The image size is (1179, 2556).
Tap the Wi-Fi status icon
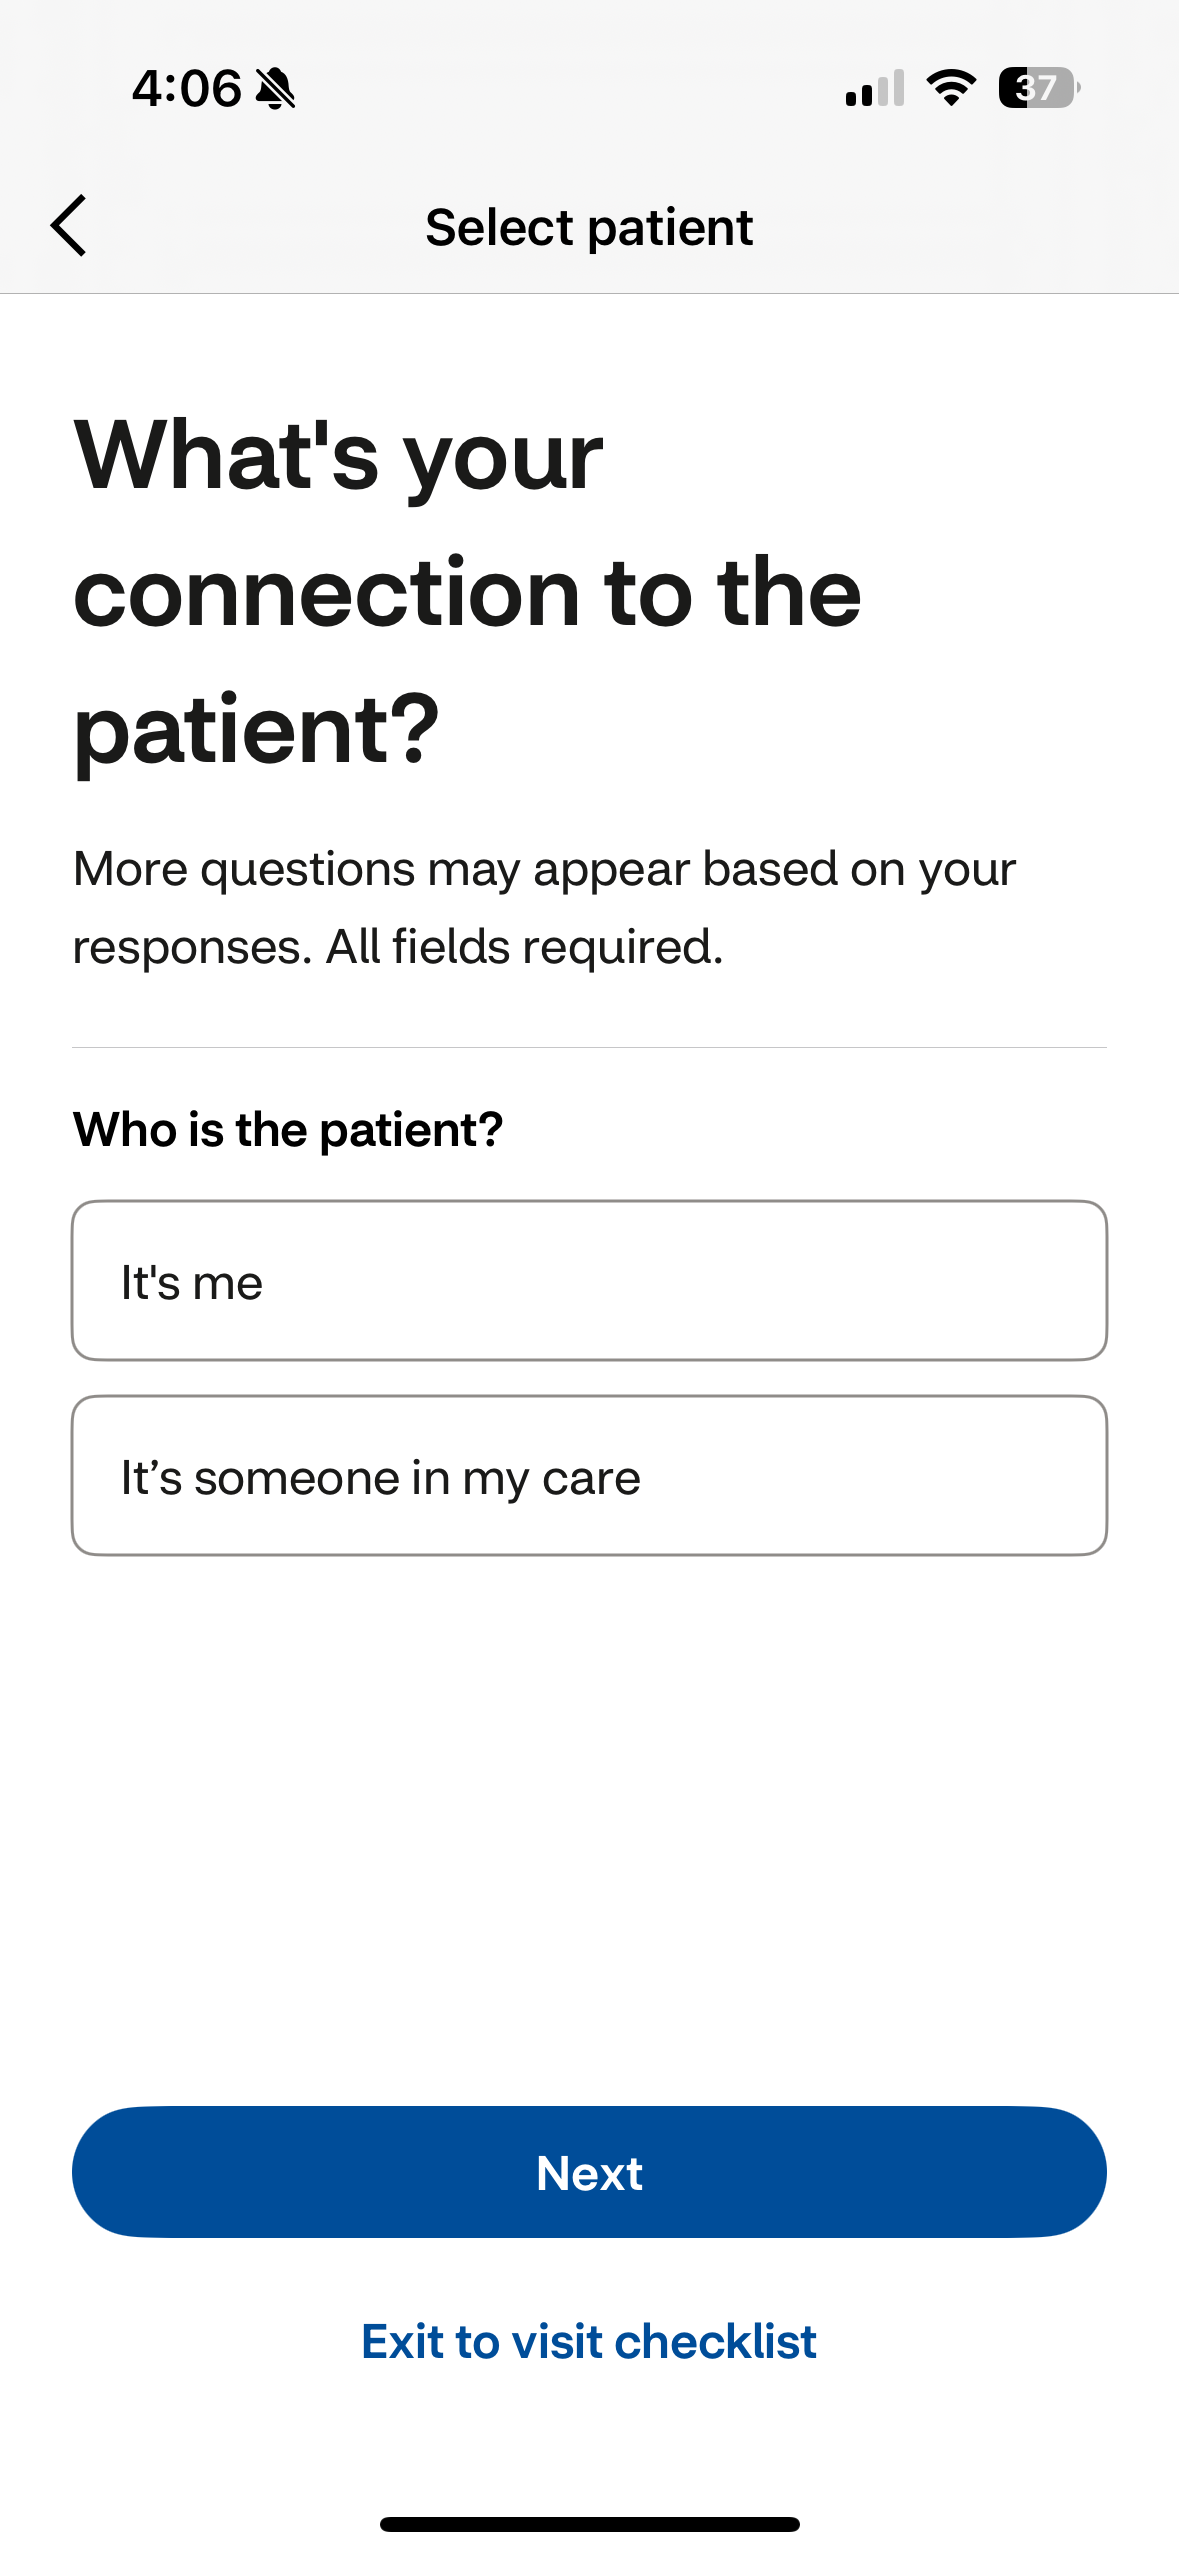(951, 88)
